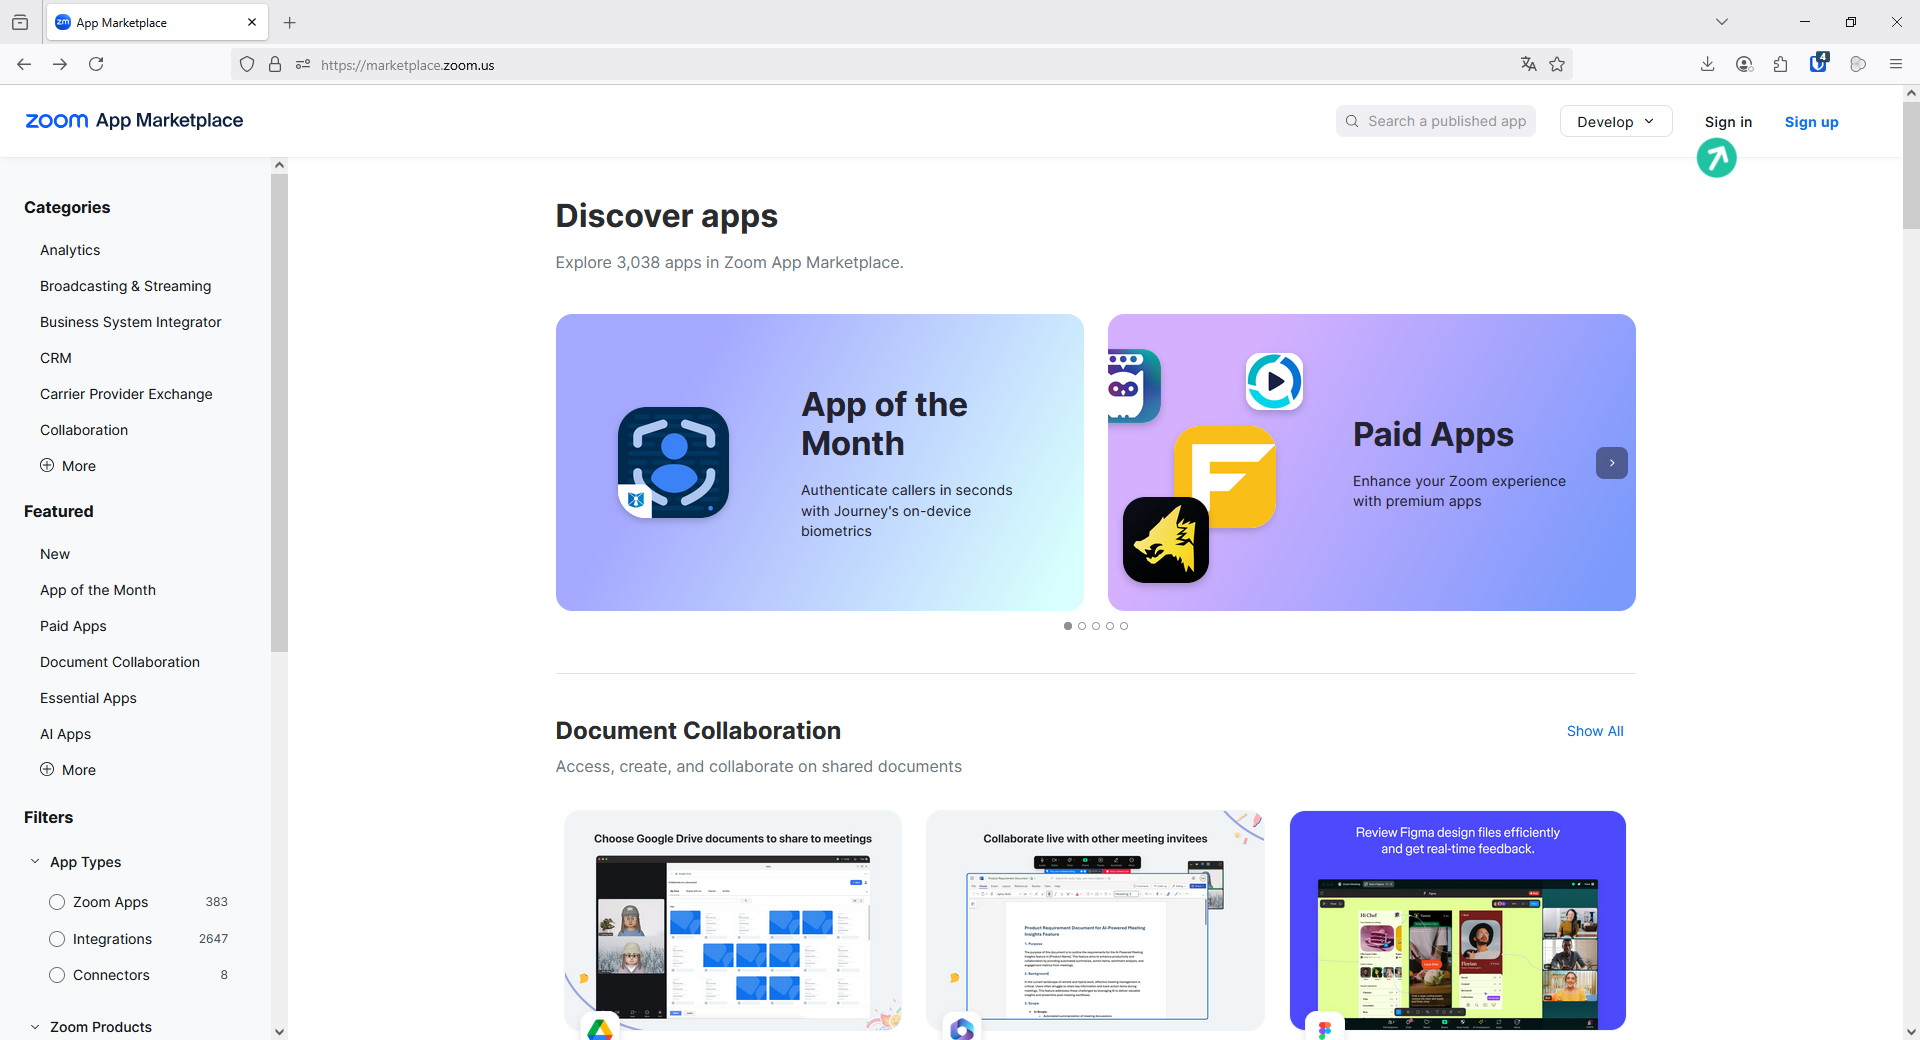The width and height of the screenshot is (1920, 1040).
Task: Open the Analytics category
Action: pyautogui.click(x=70, y=250)
